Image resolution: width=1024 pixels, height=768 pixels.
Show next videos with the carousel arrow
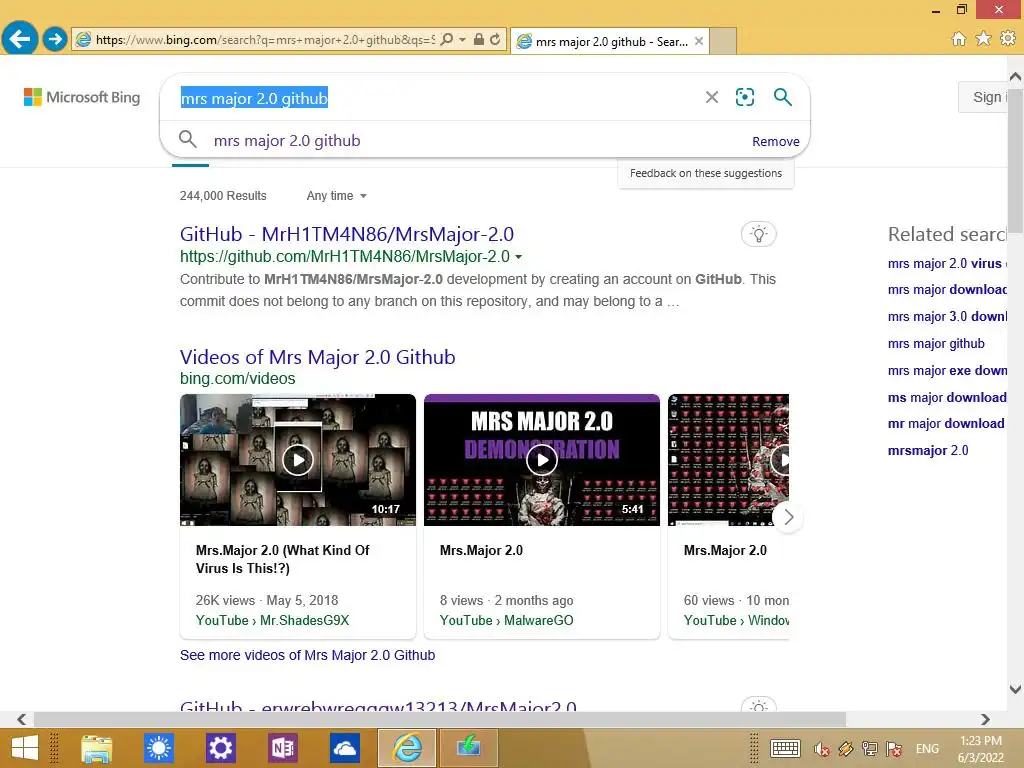tap(788, 517)
